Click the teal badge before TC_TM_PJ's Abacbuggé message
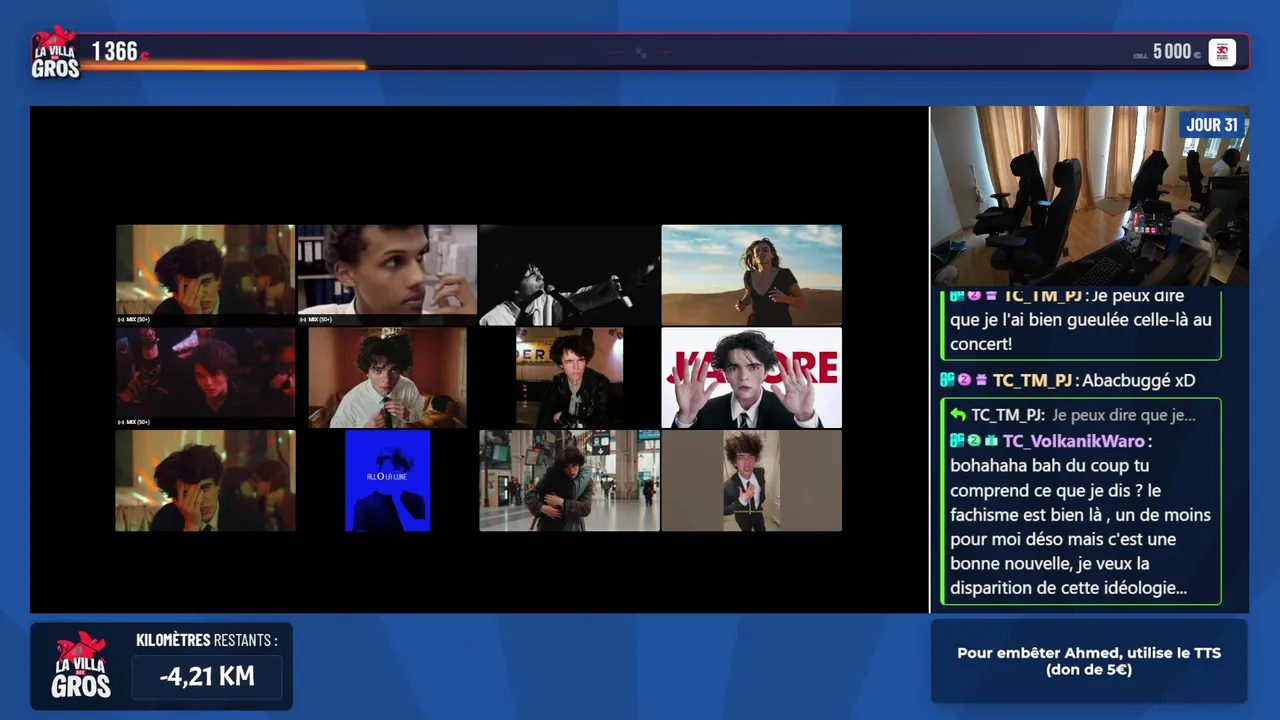The width and height of the screenshot is (1280, 720). click(947, 380)
